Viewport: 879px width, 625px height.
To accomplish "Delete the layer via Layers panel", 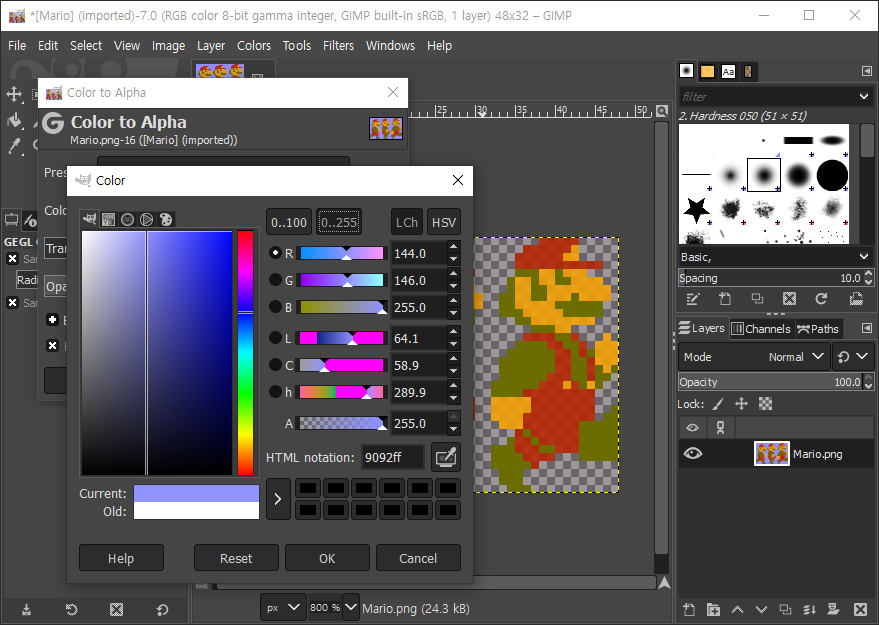I will pyautogui.click(x=861, y=609).
